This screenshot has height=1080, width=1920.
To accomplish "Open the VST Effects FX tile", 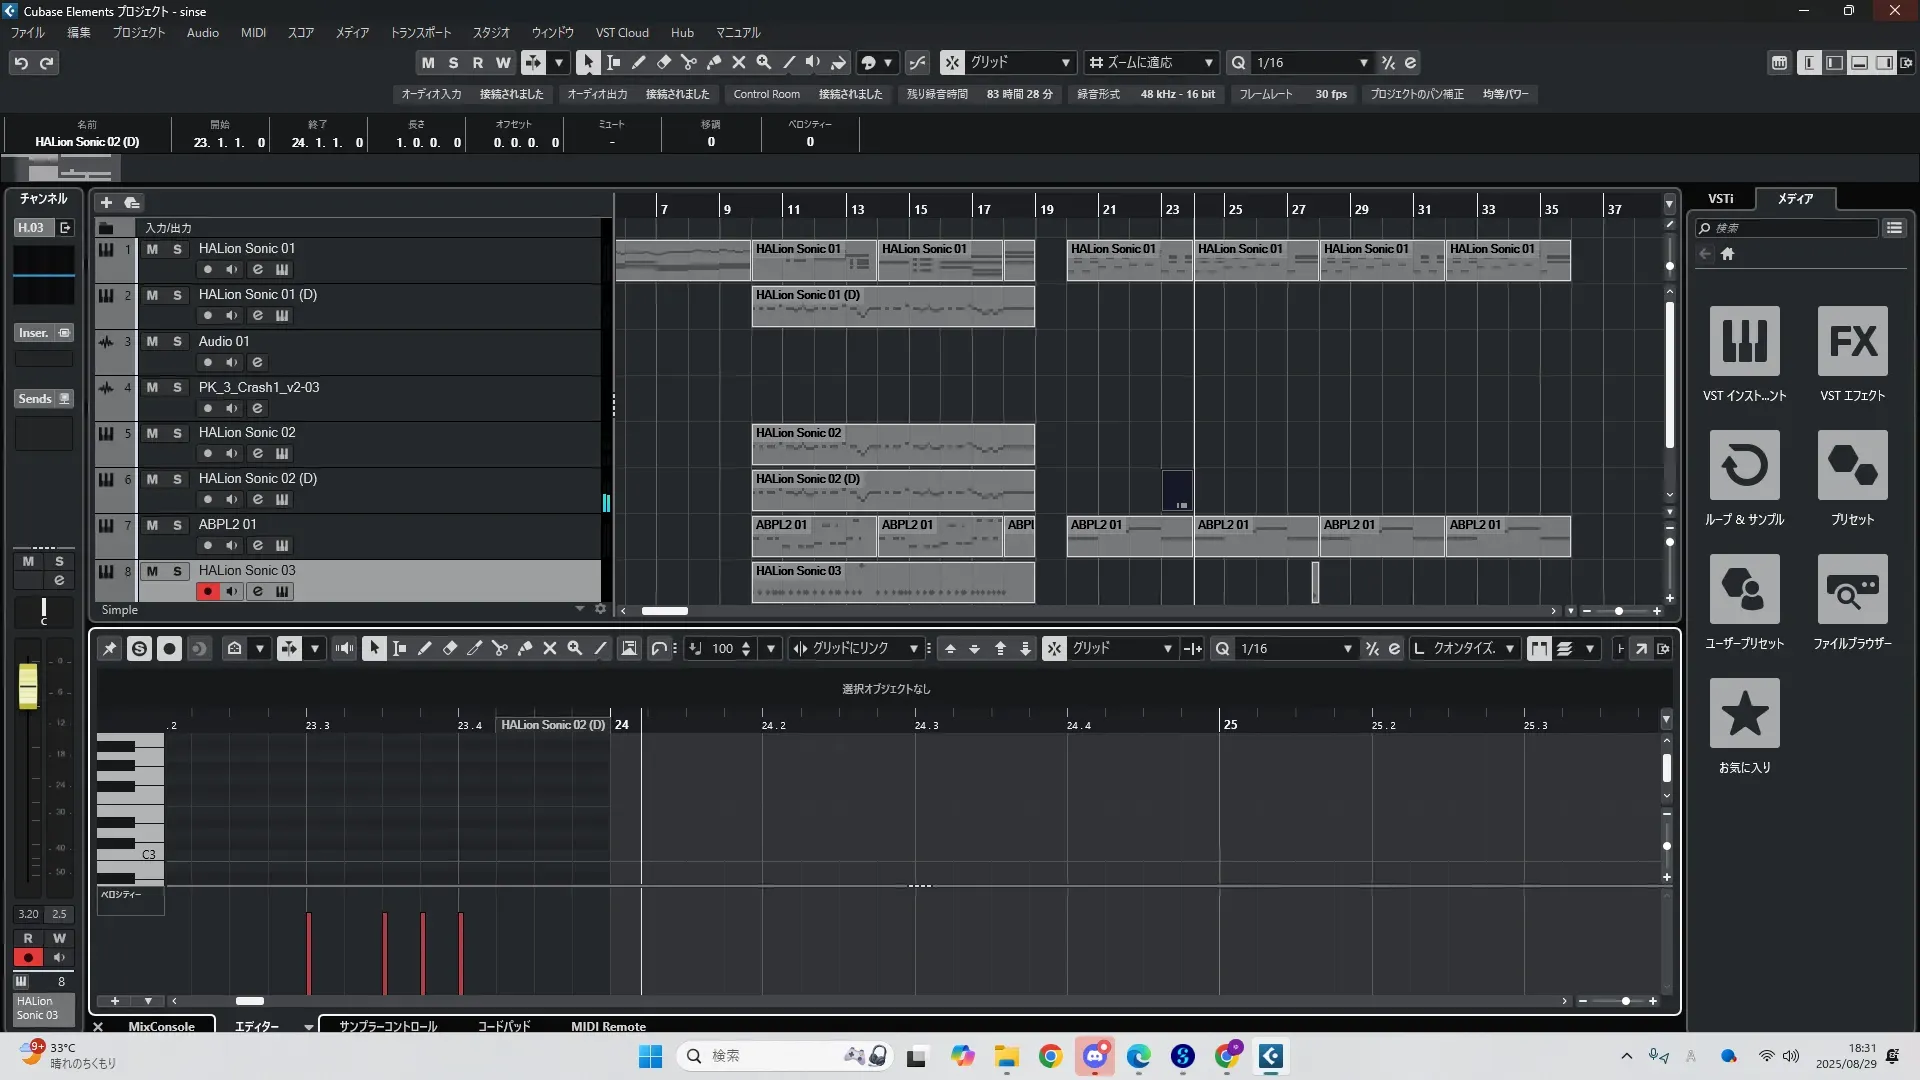I will [1852, 342].
